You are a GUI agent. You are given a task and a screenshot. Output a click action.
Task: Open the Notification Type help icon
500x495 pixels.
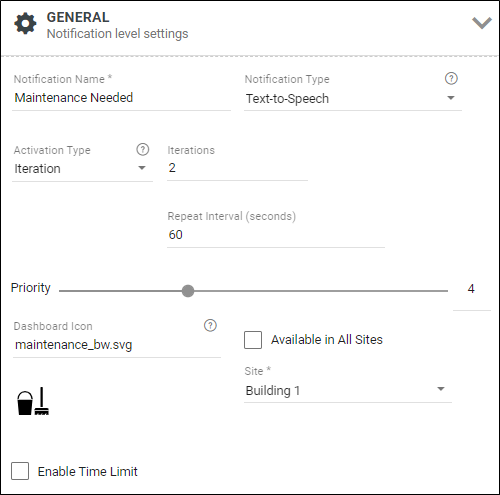(451, 79)
